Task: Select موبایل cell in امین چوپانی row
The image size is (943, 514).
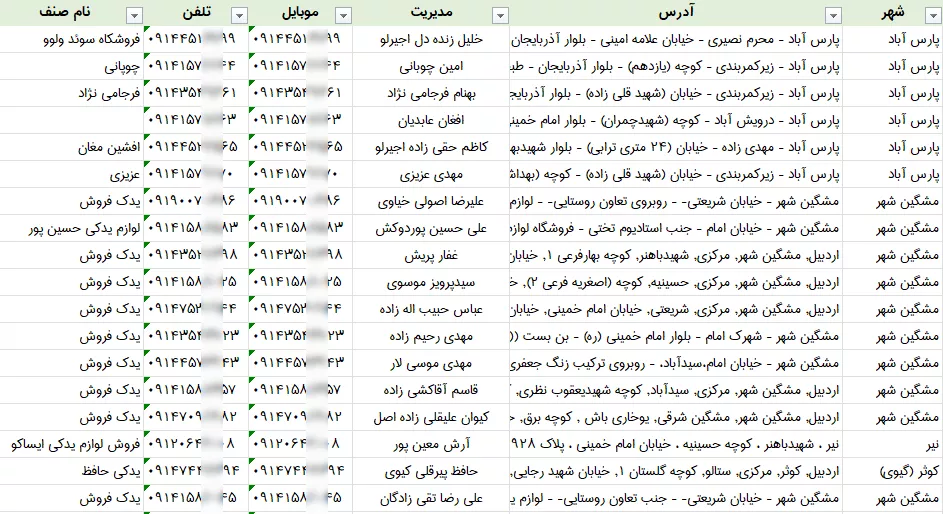Action: [x=300, y=66]
